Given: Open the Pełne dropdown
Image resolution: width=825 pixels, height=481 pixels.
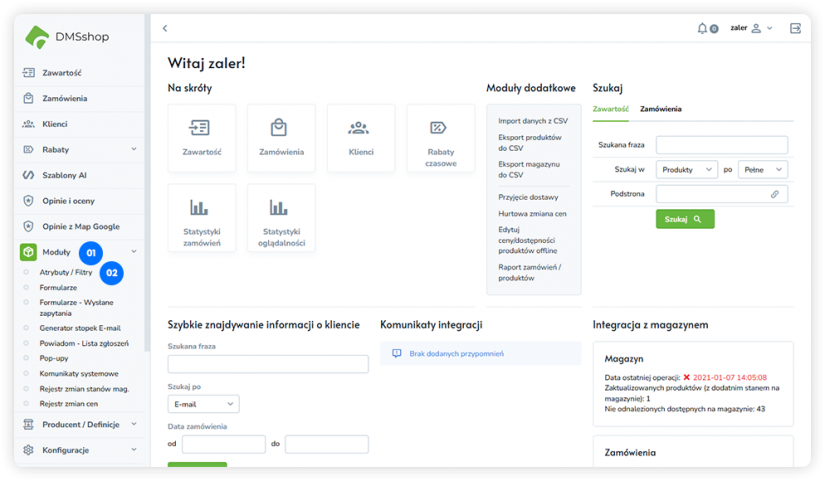Looking at the screenshot, I should 763,170.
